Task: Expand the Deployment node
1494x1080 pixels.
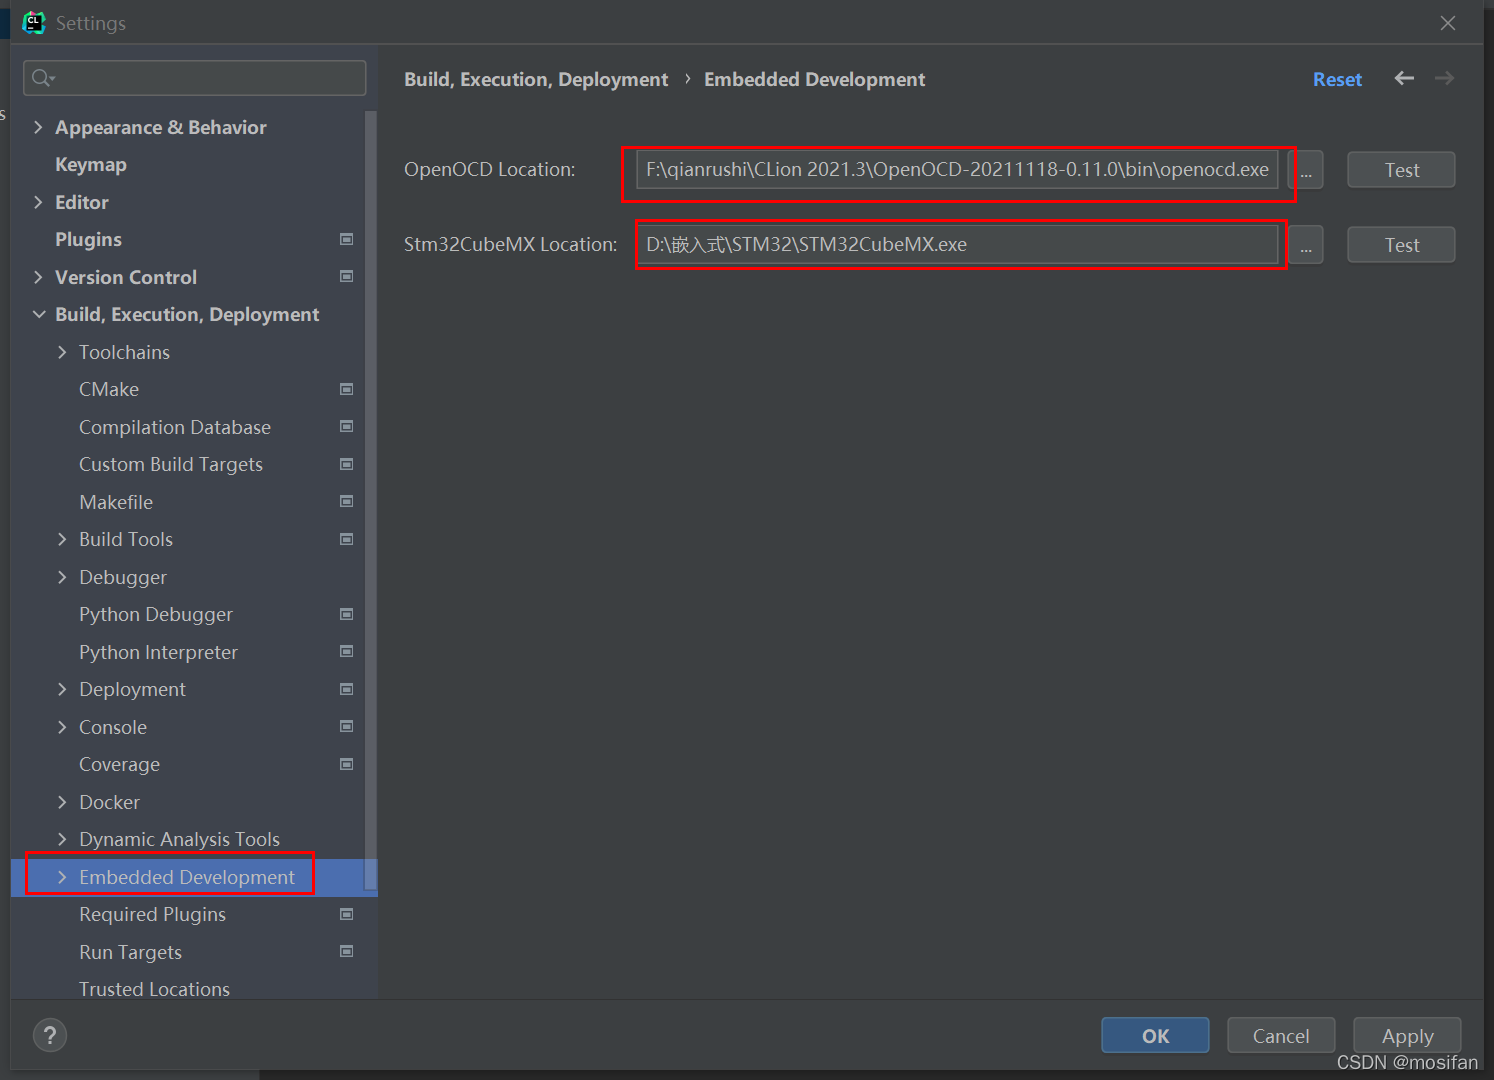Action: point(62,689)
